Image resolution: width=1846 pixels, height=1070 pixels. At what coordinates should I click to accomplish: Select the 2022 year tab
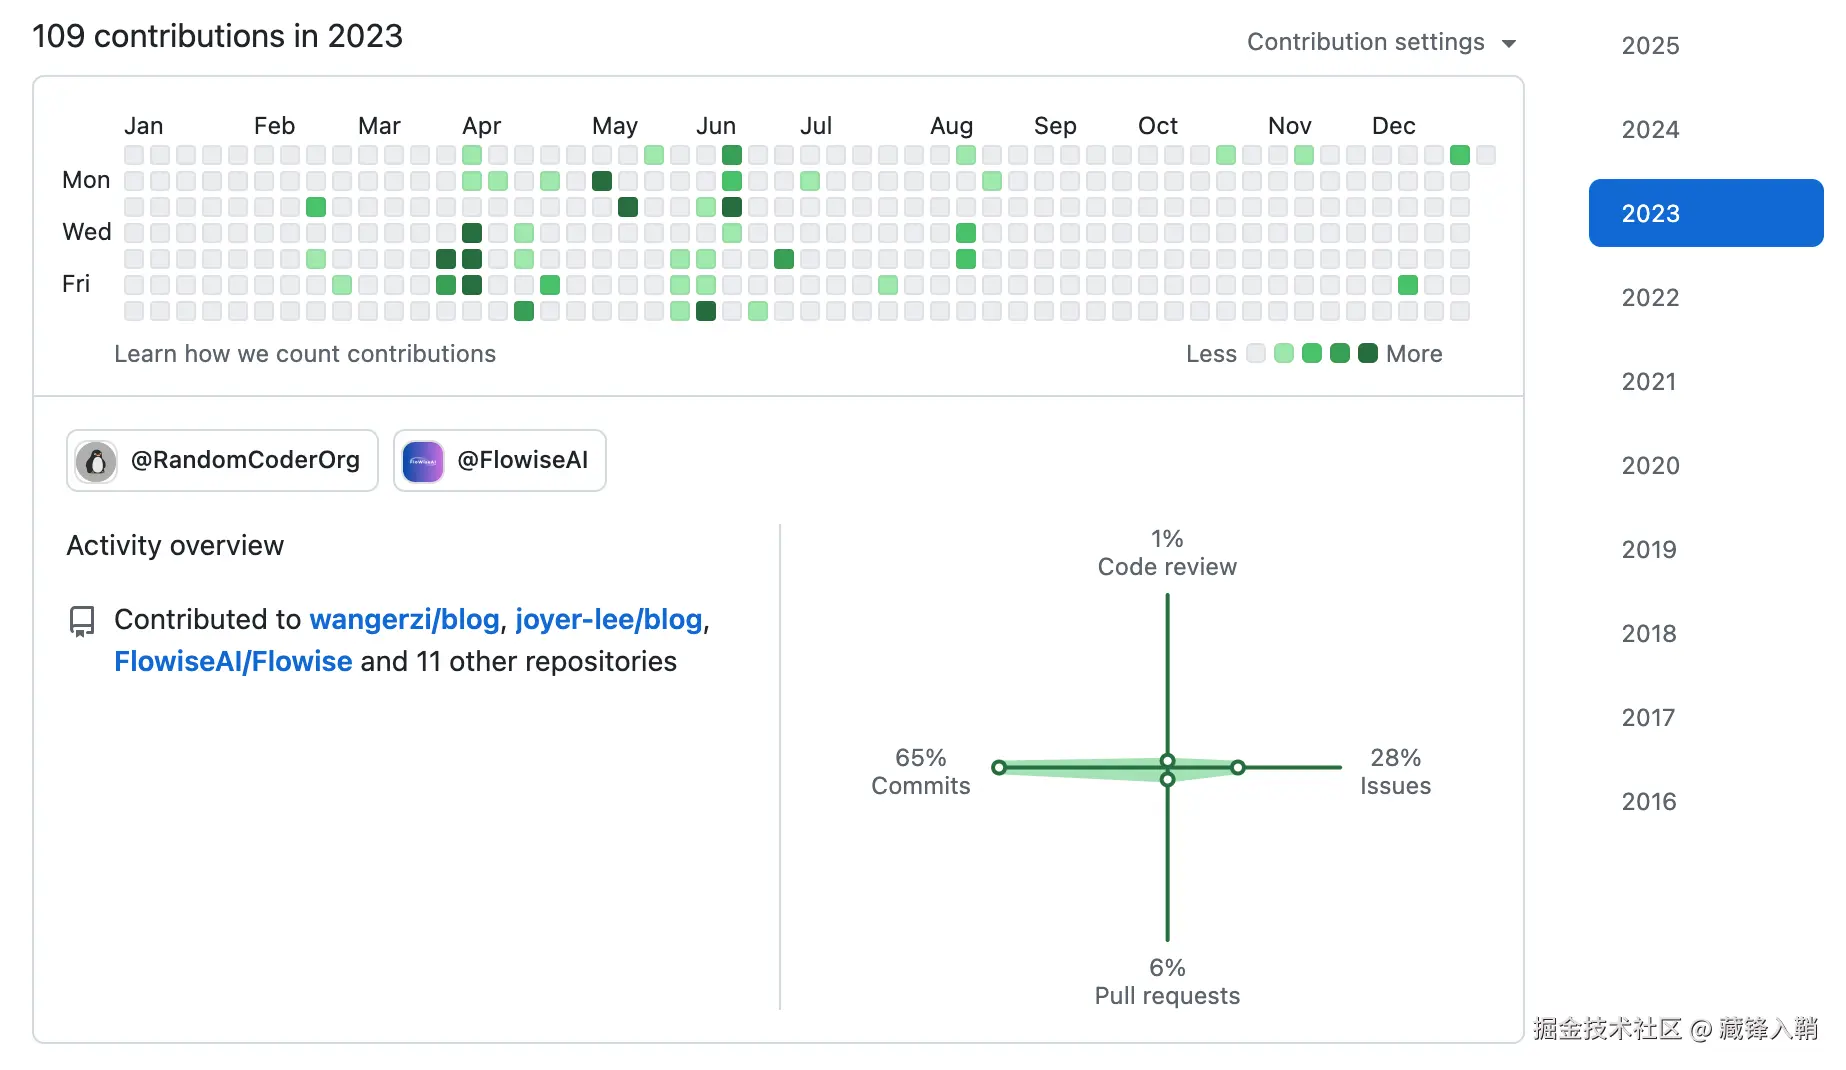tap(1650, 297)
